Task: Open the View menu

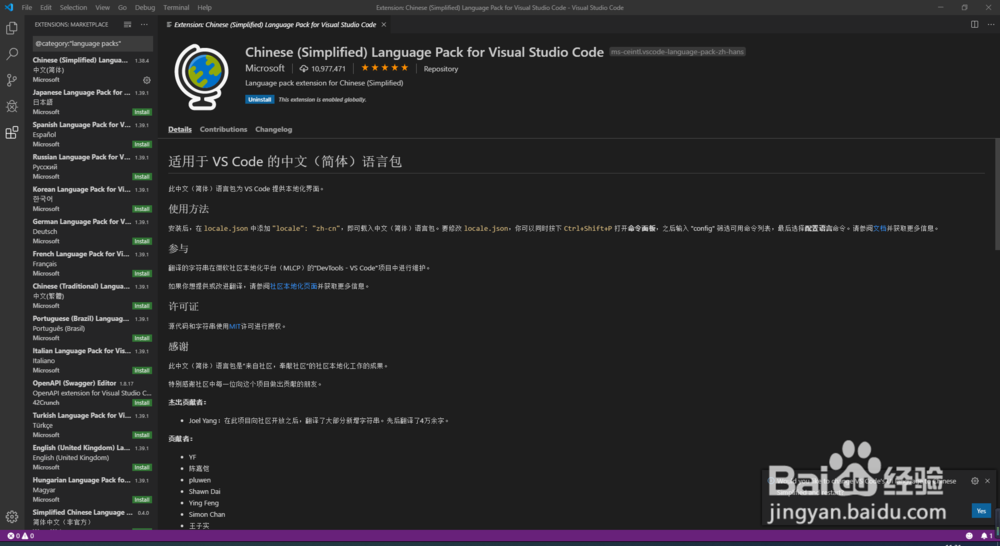Action: click(103, 8)
